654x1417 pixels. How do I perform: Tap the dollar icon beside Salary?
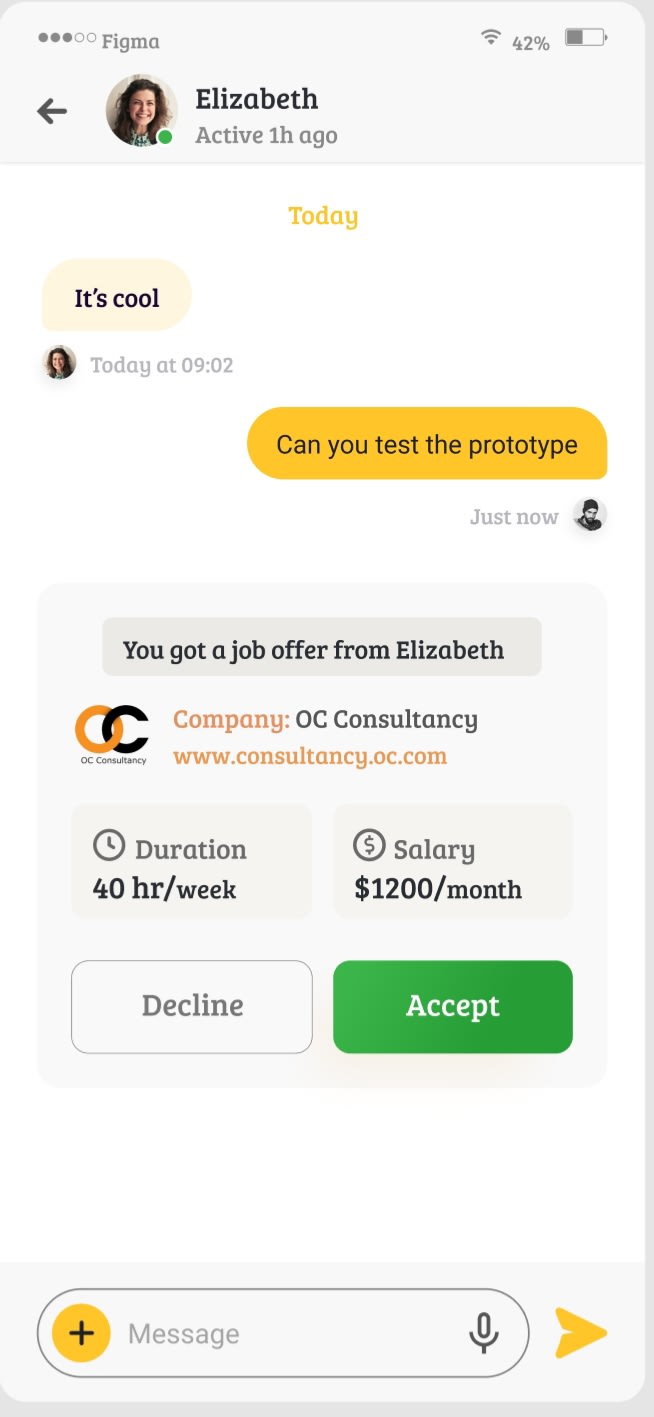click(x=369, y=846)
